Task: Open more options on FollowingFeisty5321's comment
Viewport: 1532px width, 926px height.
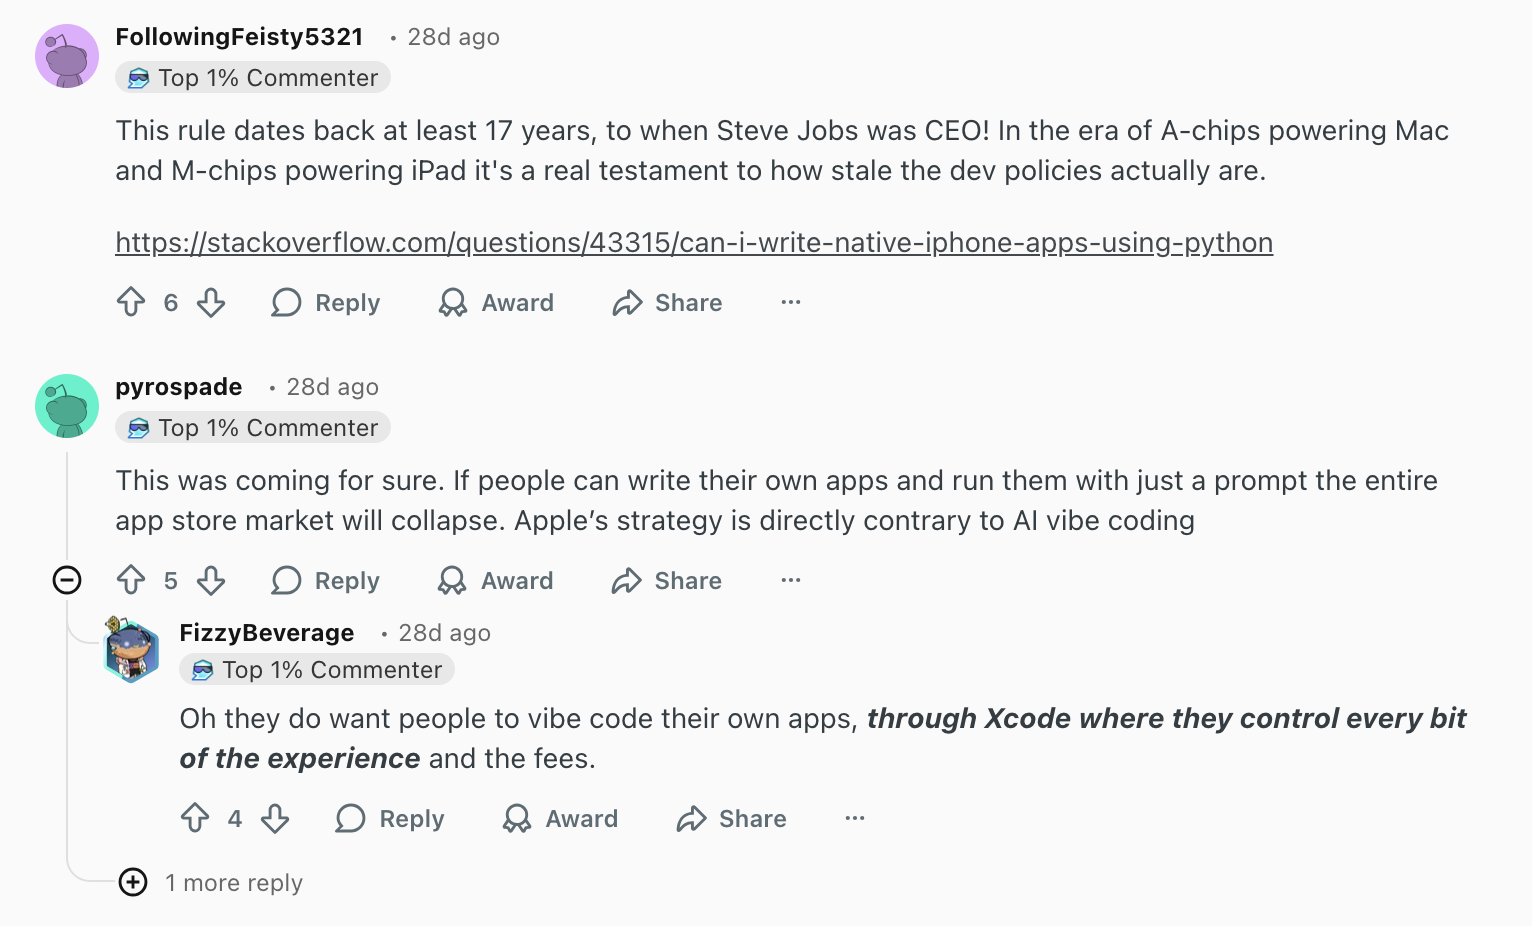Action: click(x=791, y=302)
